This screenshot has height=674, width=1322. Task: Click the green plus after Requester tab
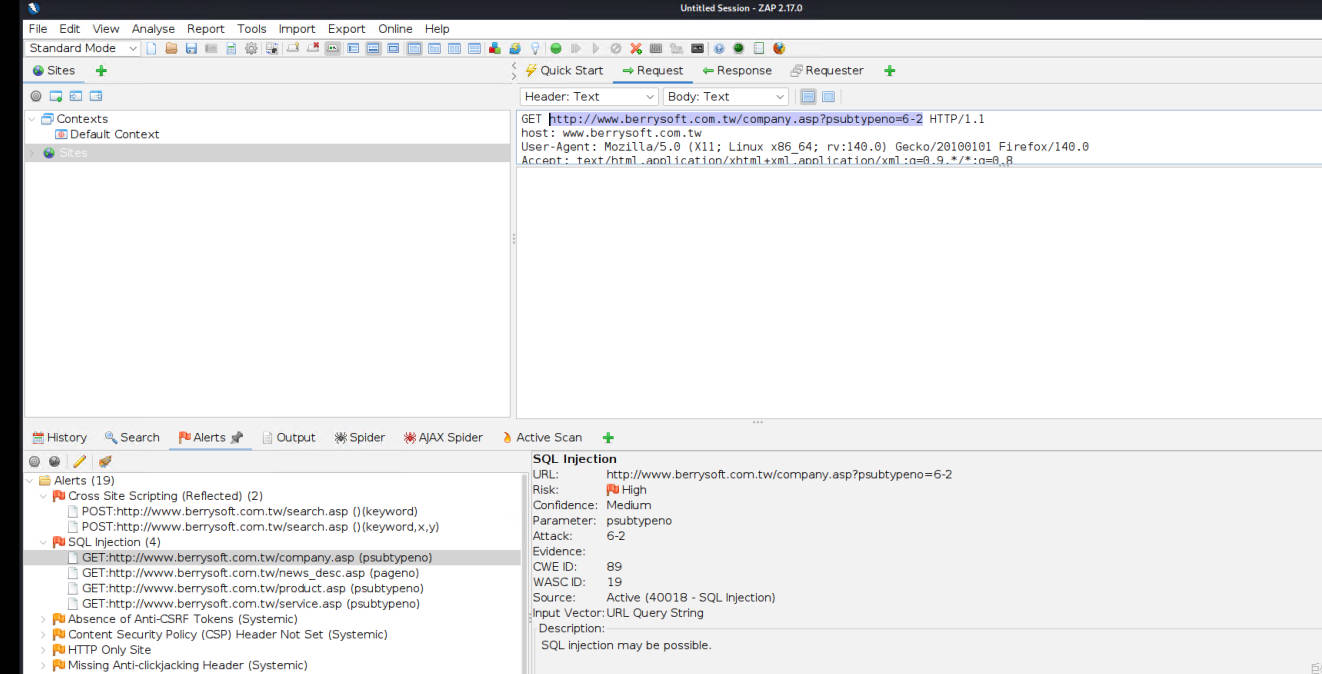[x=890, y=71]
